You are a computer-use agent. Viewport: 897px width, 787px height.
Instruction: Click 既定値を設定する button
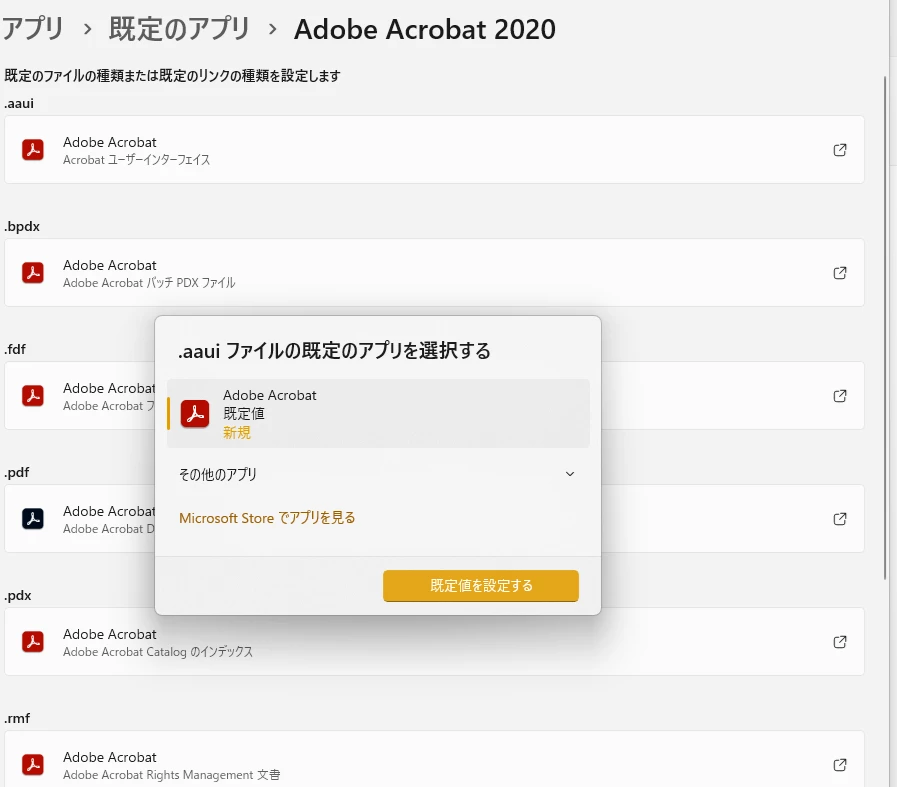tap(481, 586)
